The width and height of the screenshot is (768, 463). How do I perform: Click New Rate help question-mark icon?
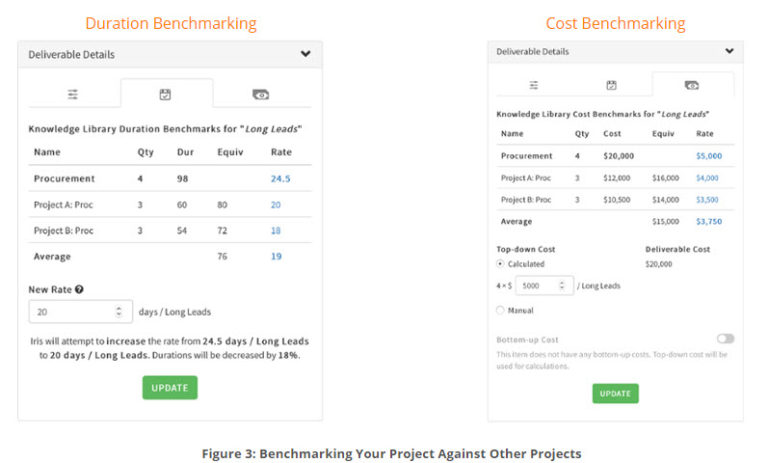79,289
